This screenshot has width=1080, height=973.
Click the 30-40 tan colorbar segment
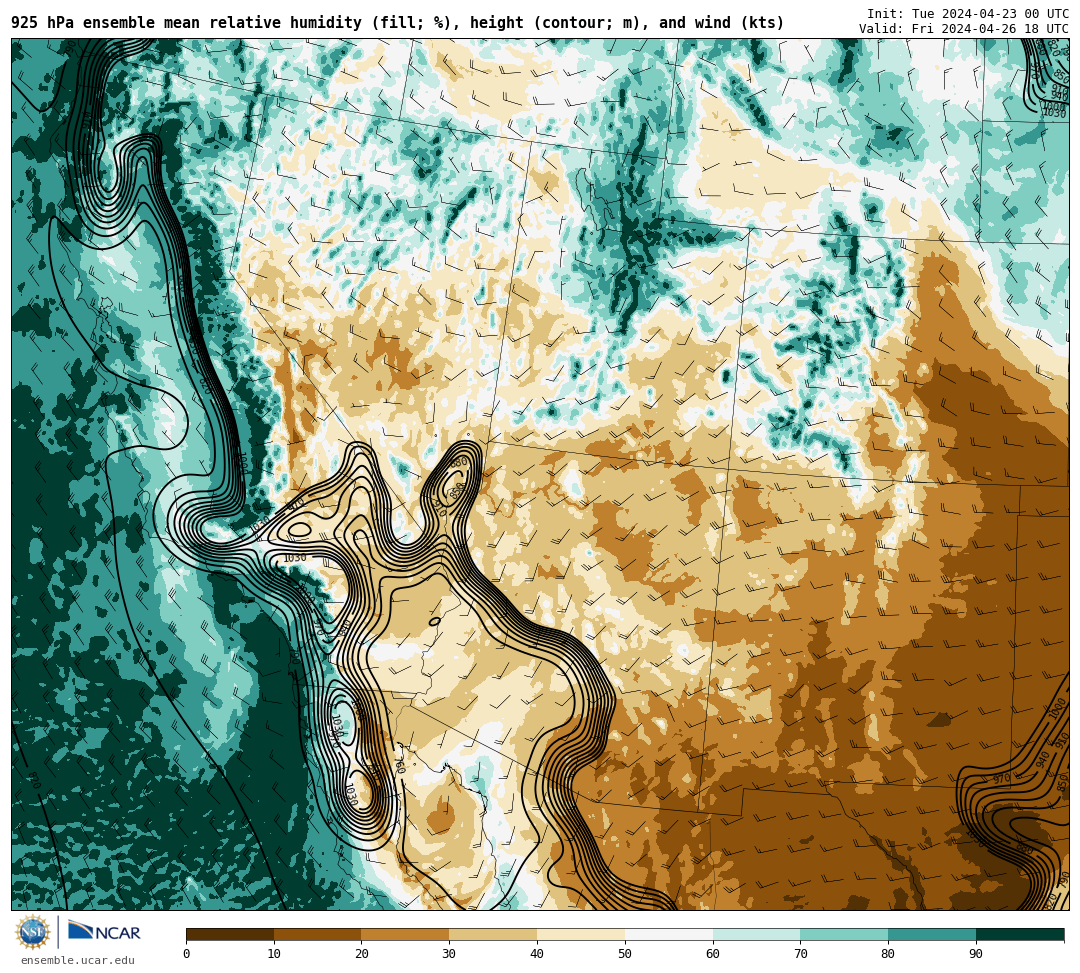point(493,934)
